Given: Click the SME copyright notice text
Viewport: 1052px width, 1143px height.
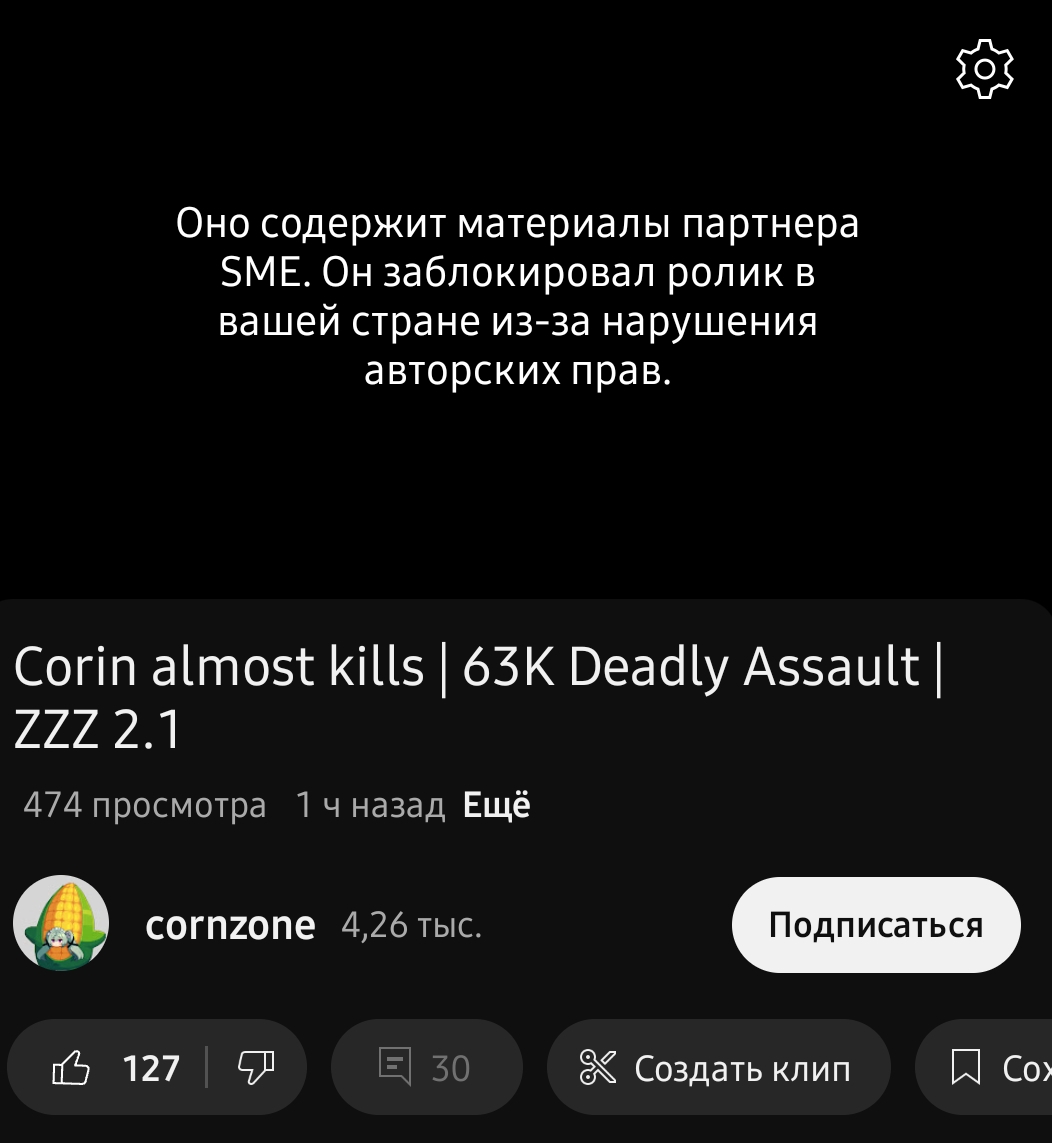Looking at the screenshot, I should tap(518, 296).
